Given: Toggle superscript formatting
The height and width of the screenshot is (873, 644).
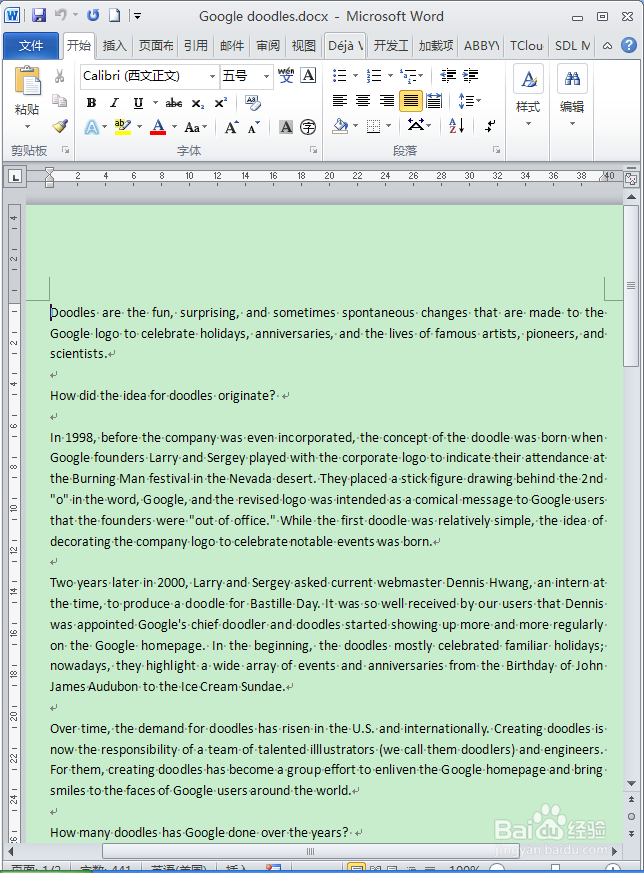Looking at the screenshot, I should (x=220, y=102).
